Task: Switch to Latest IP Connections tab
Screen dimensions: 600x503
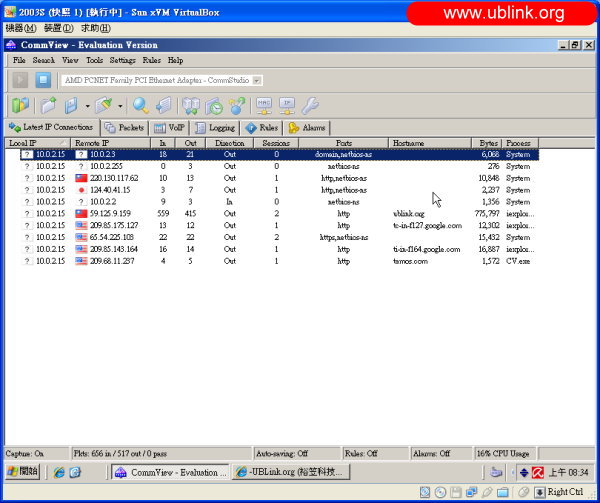Action: pyautogui.click(x=51, y=127)
